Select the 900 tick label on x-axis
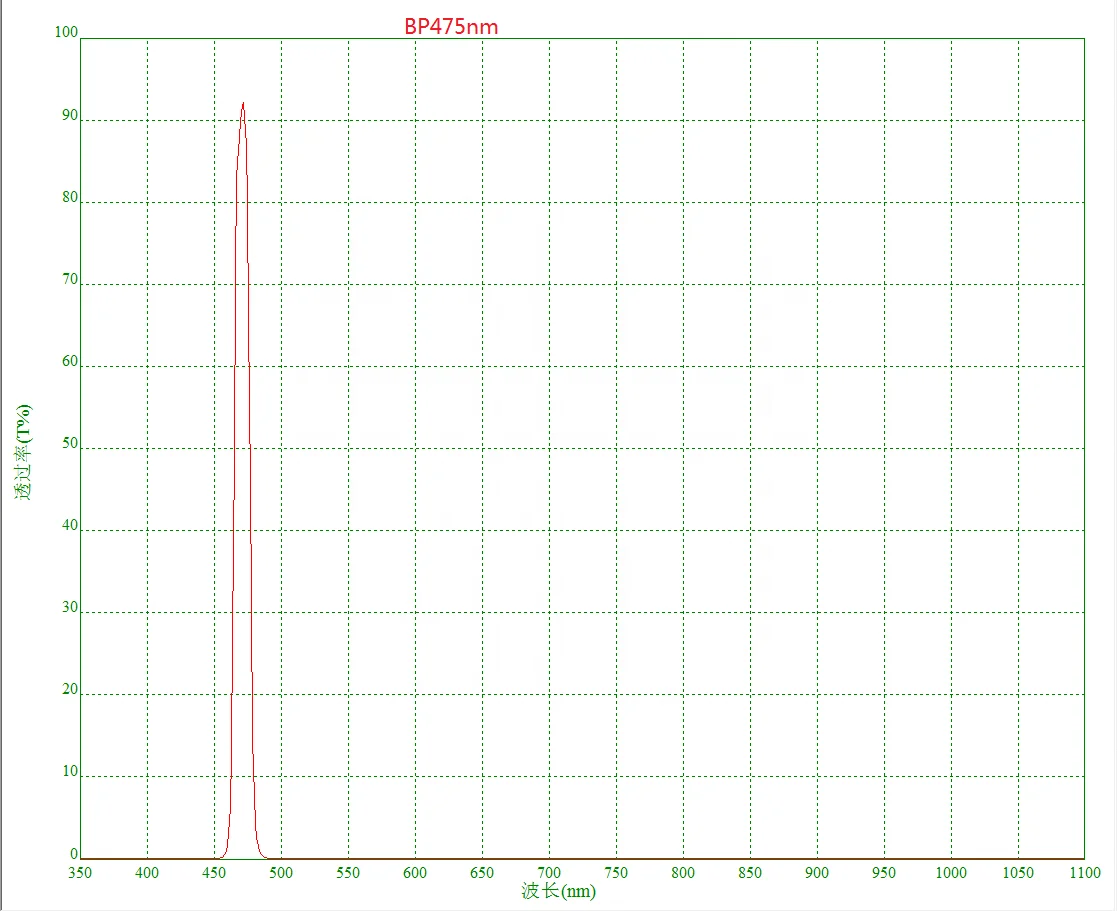 point(817,872)
